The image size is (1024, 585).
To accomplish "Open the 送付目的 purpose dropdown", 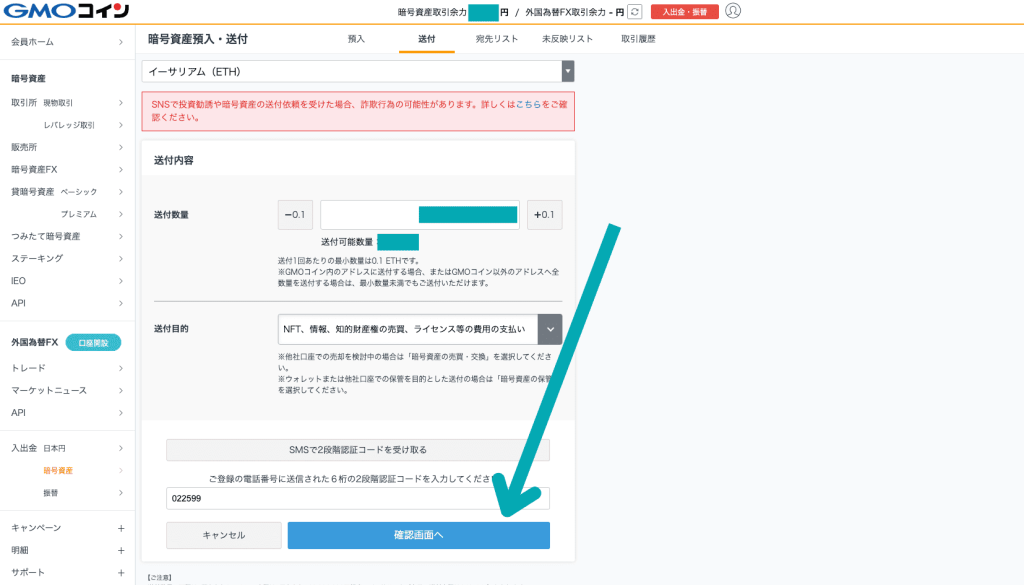I will point(420,329).
